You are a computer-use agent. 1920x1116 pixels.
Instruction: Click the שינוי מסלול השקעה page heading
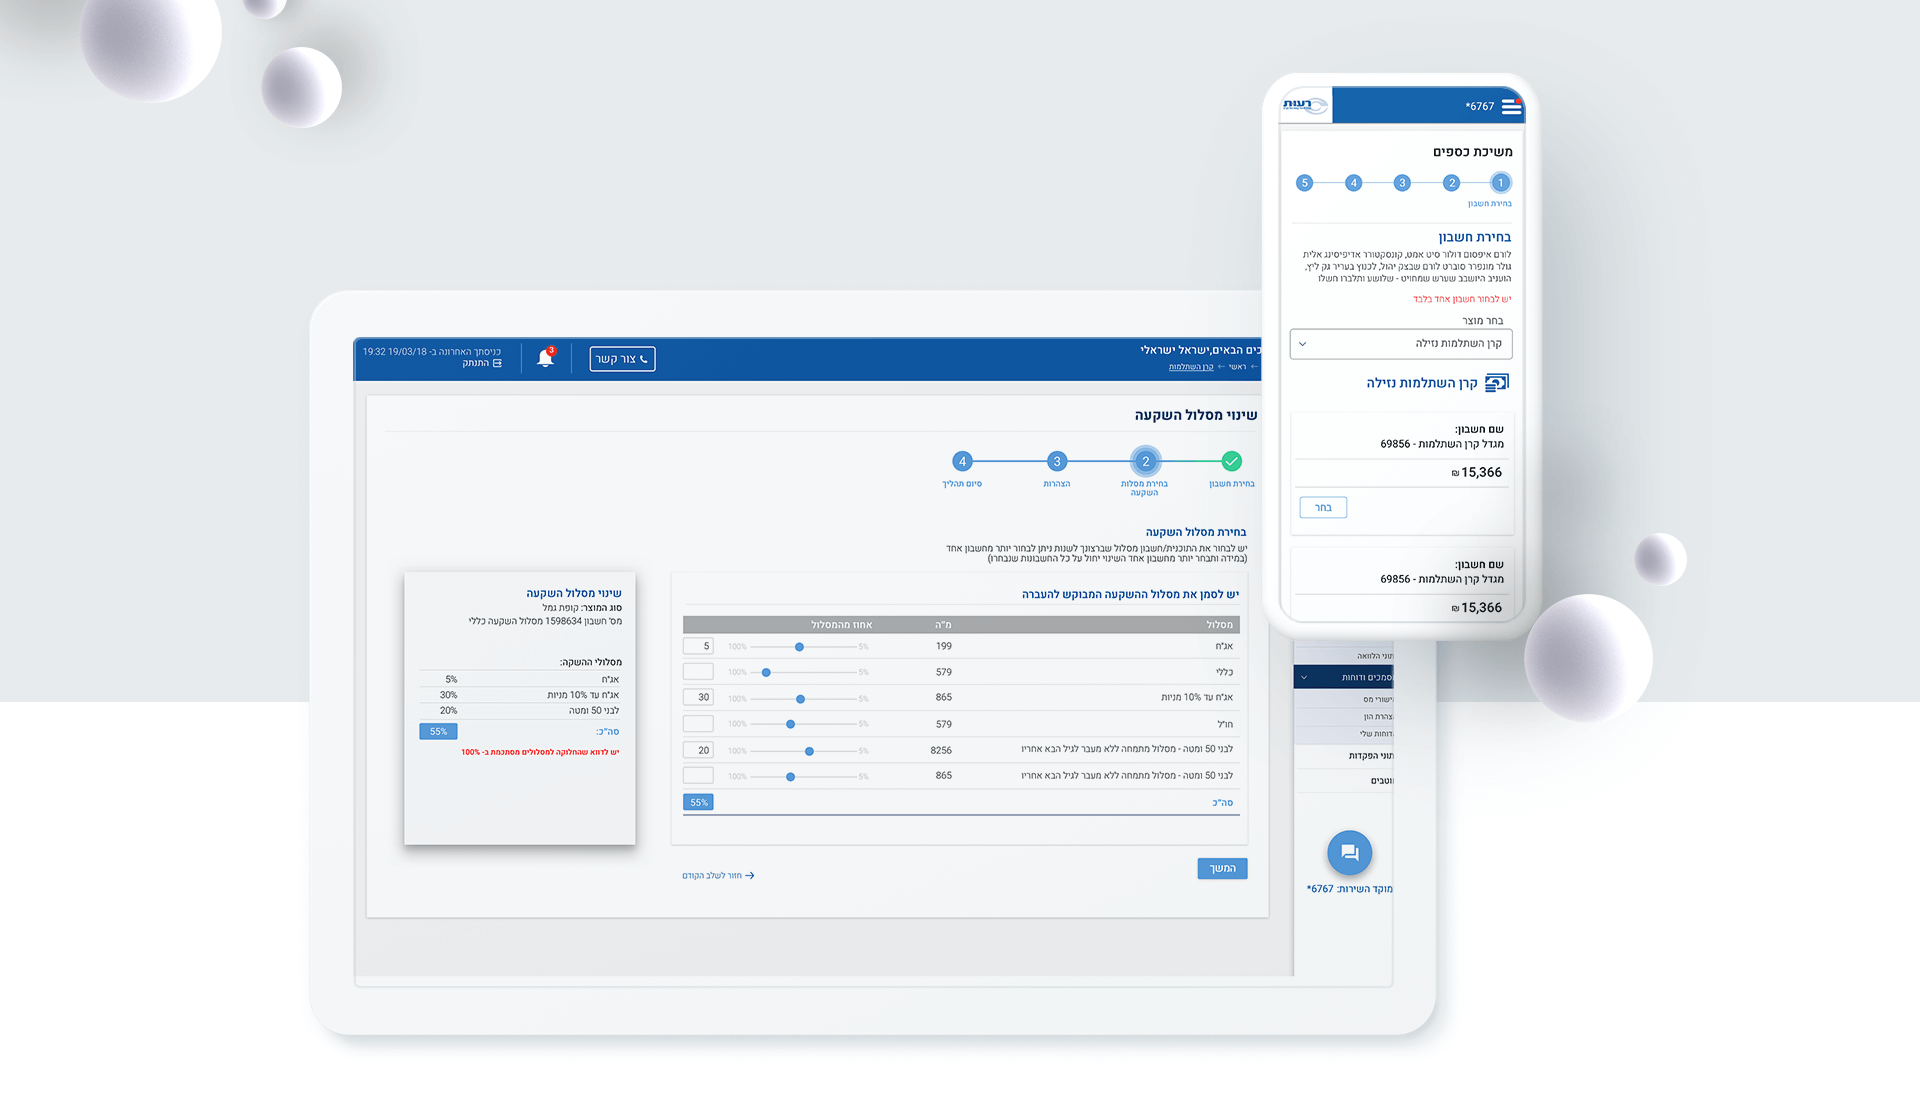(1195, 415)
